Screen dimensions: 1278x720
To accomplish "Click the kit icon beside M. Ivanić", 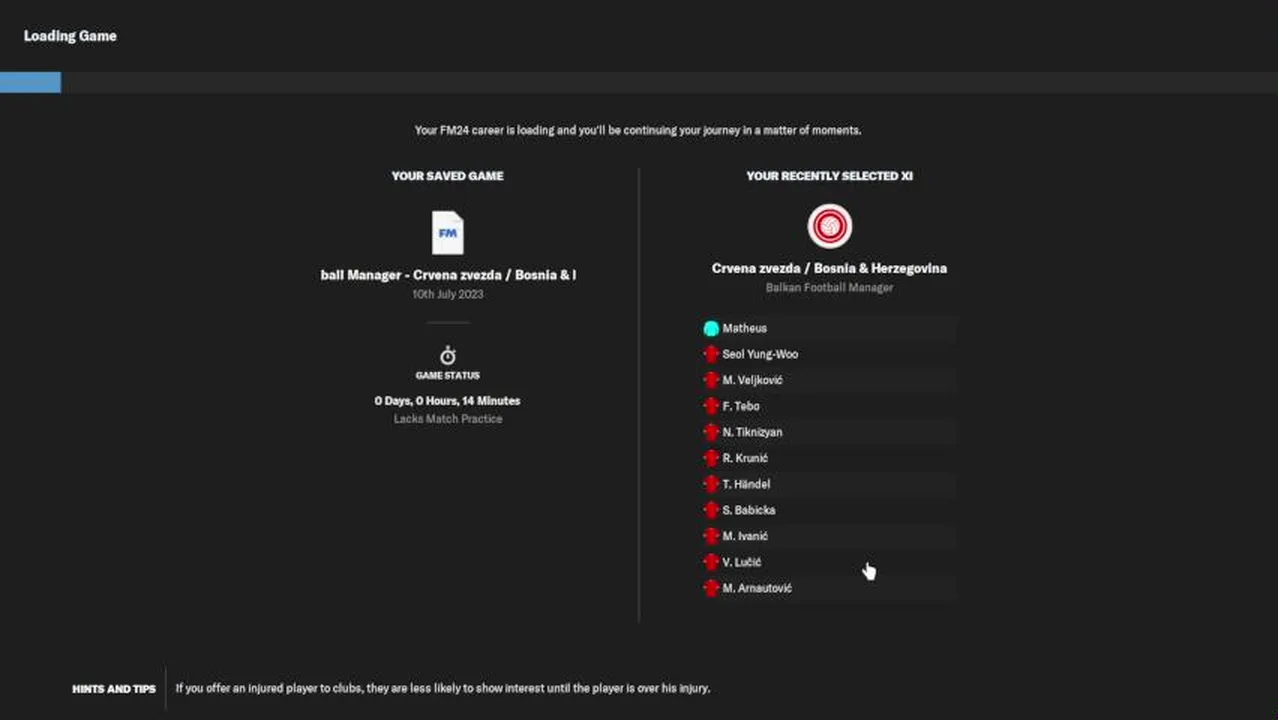I will tap(711, 536).
